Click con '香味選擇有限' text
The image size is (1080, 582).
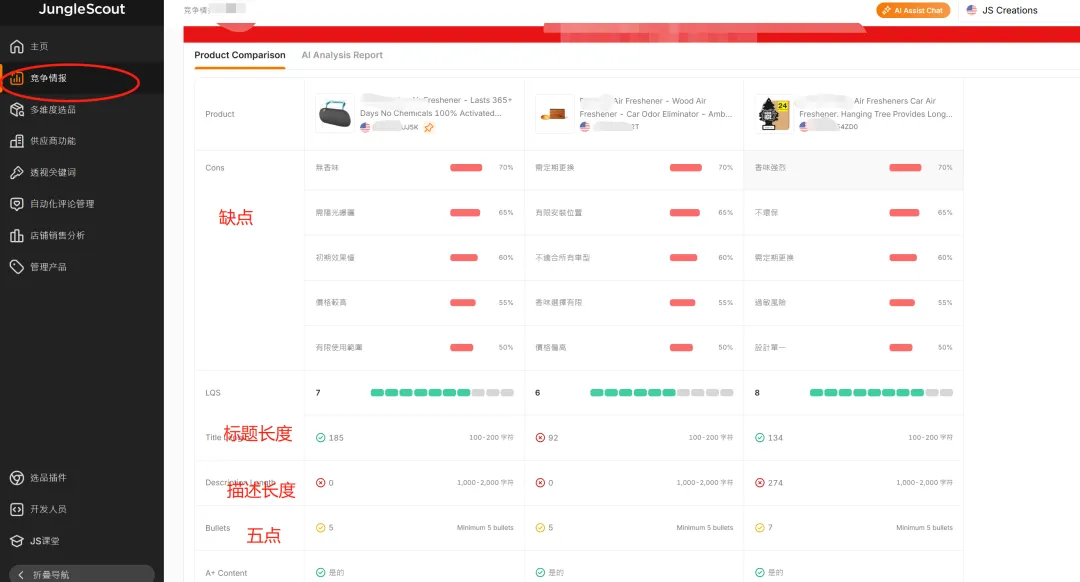tap(559, 303)
